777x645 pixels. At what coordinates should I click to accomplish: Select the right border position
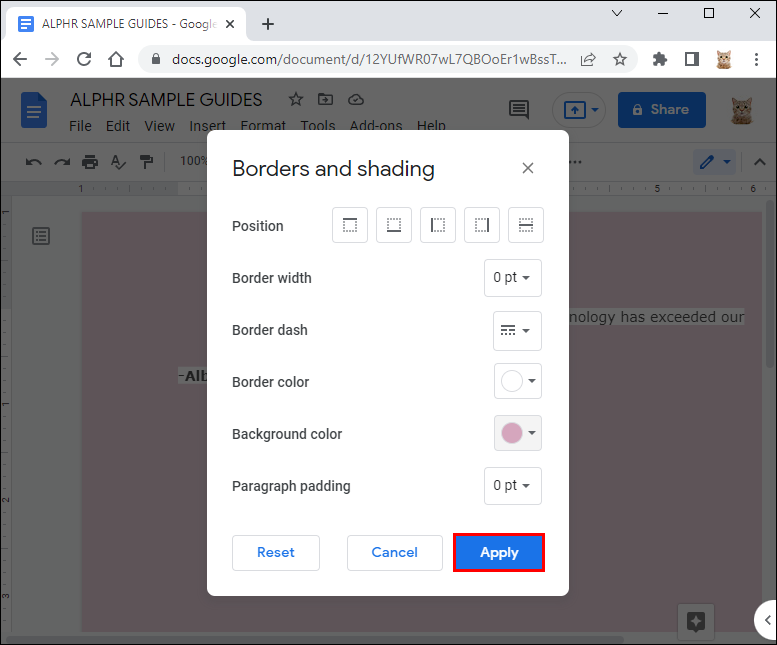(482, 225)
